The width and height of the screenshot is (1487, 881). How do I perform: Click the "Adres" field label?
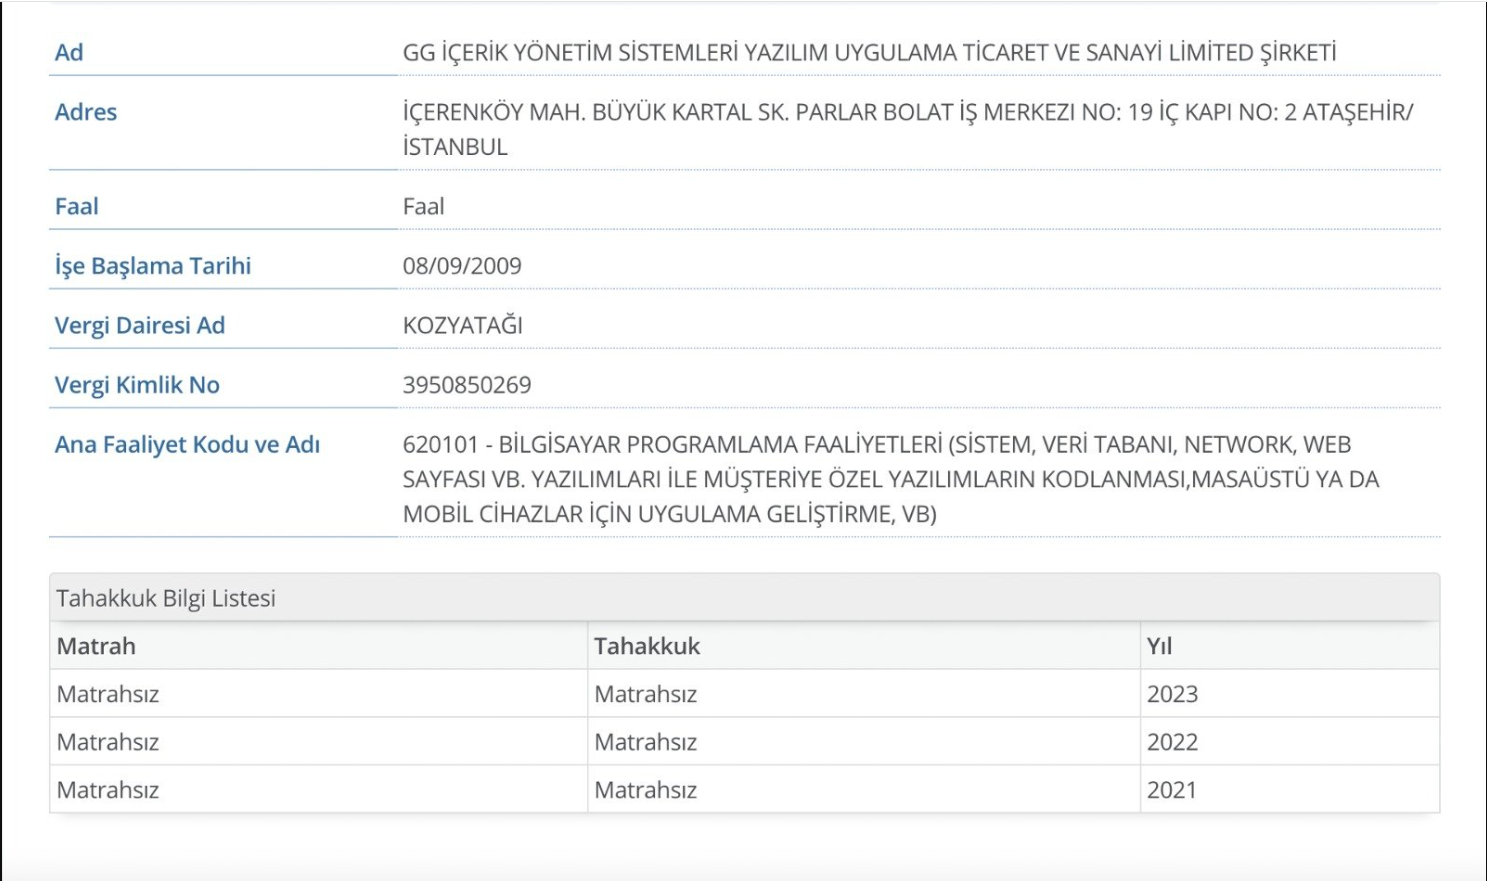(x=86, y=112)
